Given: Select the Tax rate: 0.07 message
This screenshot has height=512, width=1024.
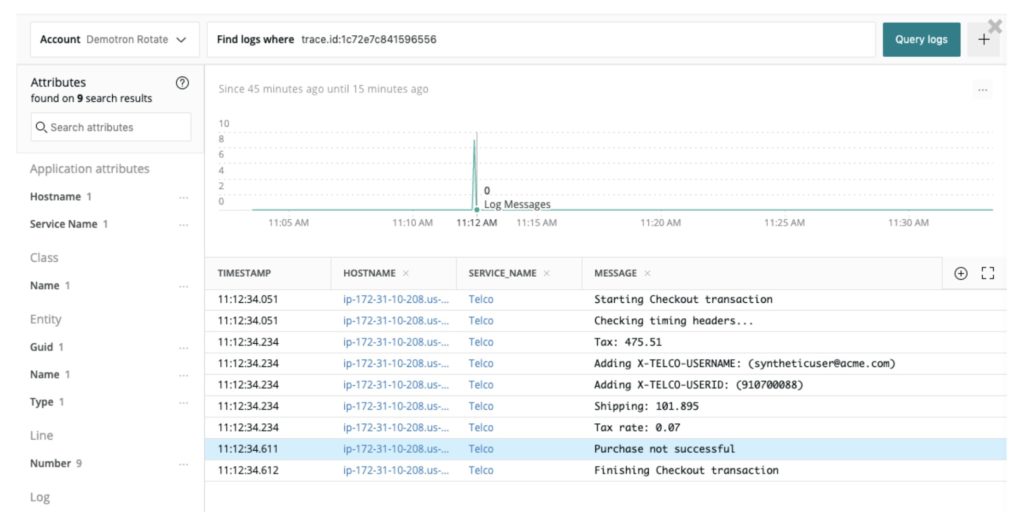Looking at the screenshot, I should pos(637,427).
